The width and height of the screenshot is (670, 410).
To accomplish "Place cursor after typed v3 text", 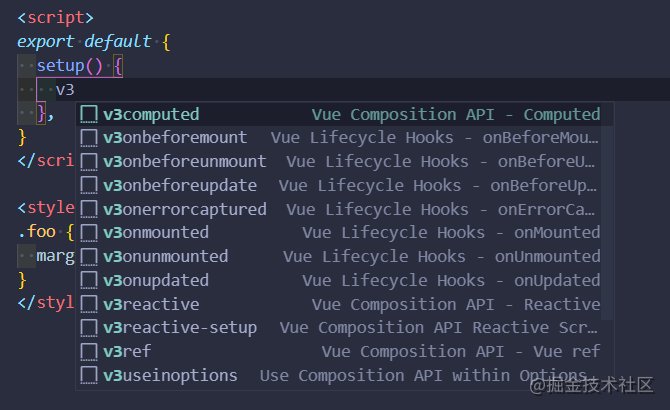I will point(76,90).
